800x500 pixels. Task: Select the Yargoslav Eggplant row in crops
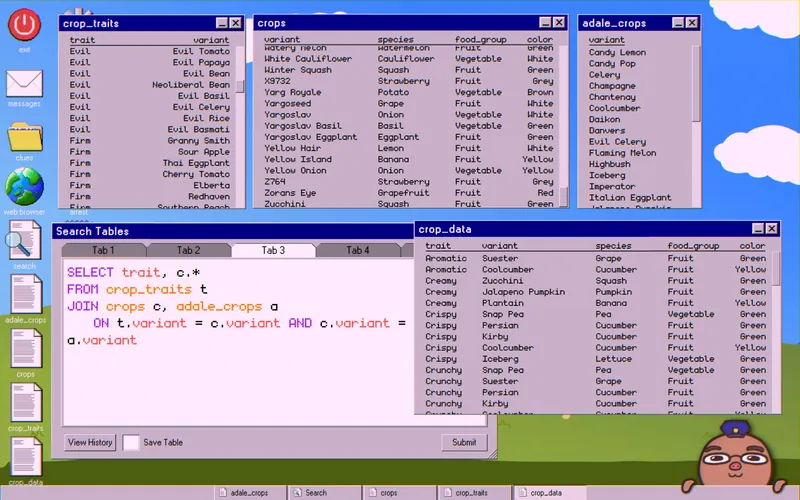pos(409,137)
